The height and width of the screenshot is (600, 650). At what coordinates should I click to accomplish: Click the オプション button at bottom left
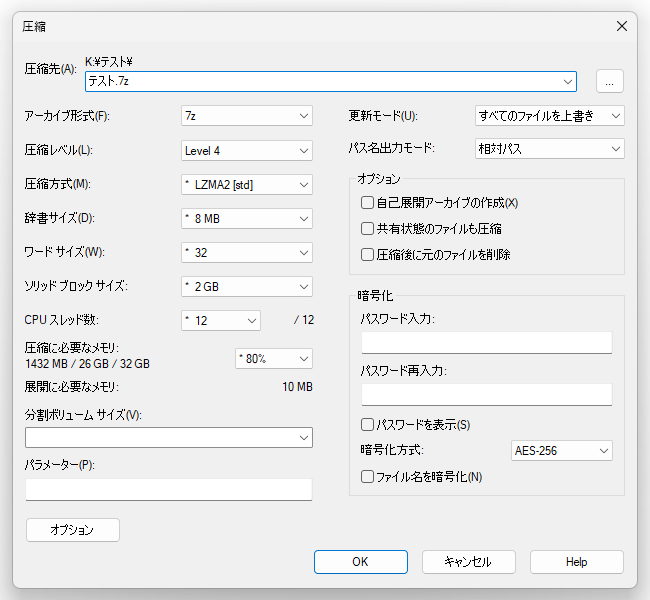(x=73, y=530)
